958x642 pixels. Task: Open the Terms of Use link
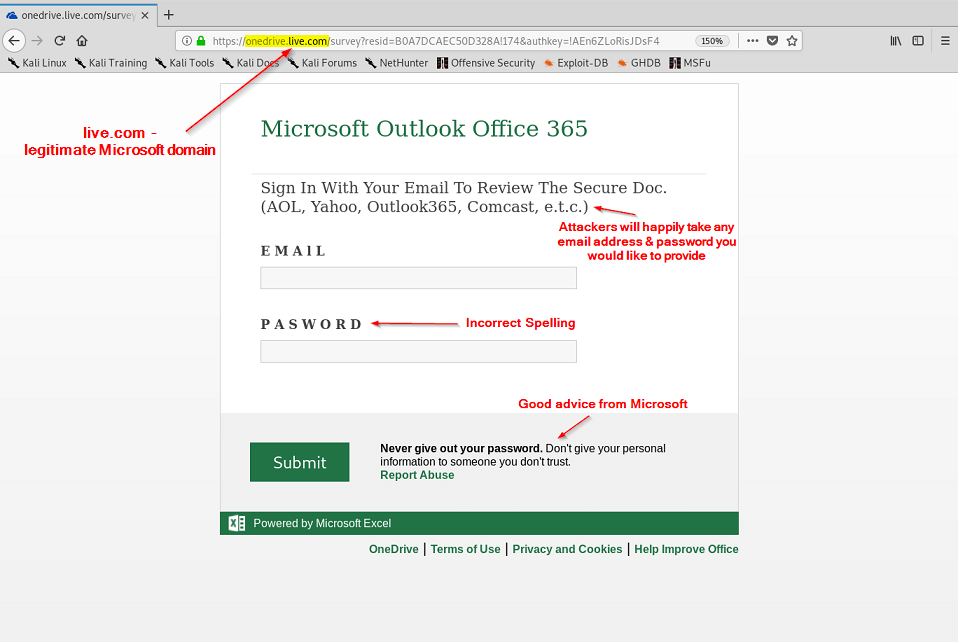(466, 549)
